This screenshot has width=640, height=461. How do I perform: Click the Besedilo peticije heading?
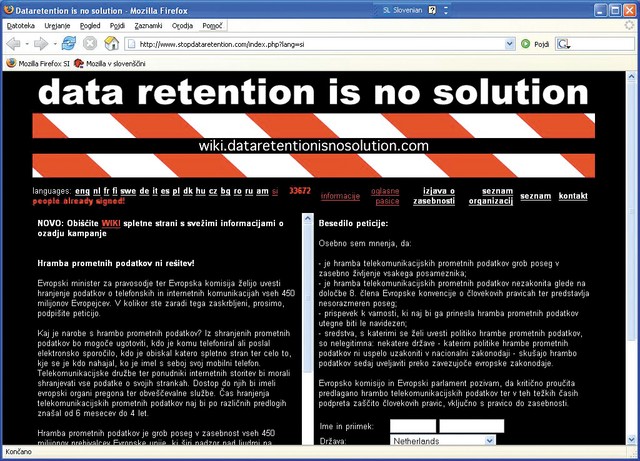(x=353, y=223)
